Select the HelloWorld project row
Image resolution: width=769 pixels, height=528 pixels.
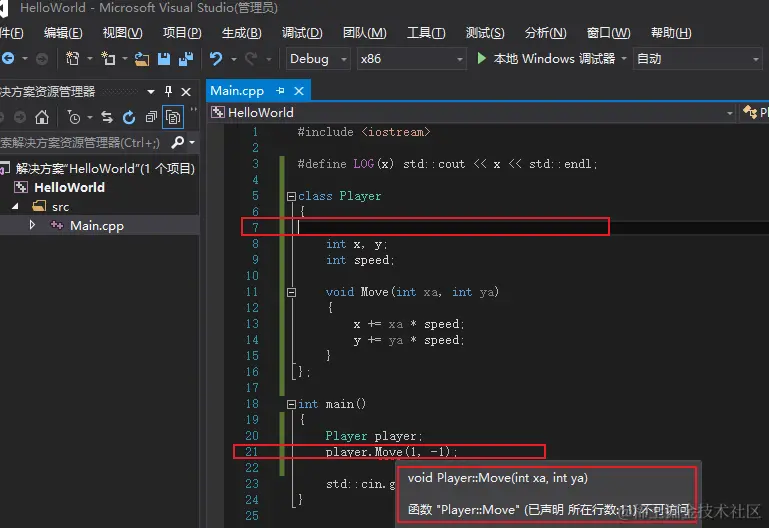point(99,187)
